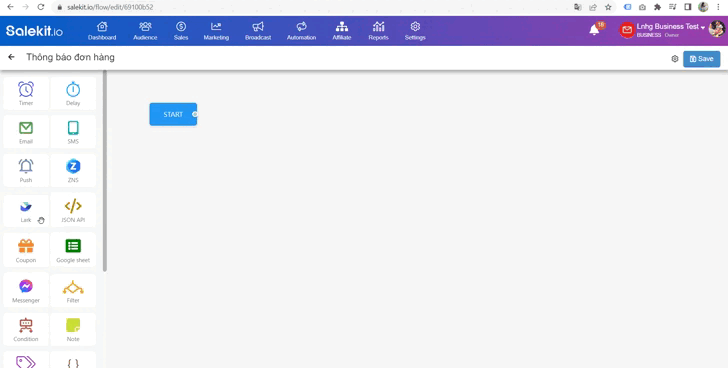Add an Email action block
Viewport: 728px width, 368px height.
[26, 132]
